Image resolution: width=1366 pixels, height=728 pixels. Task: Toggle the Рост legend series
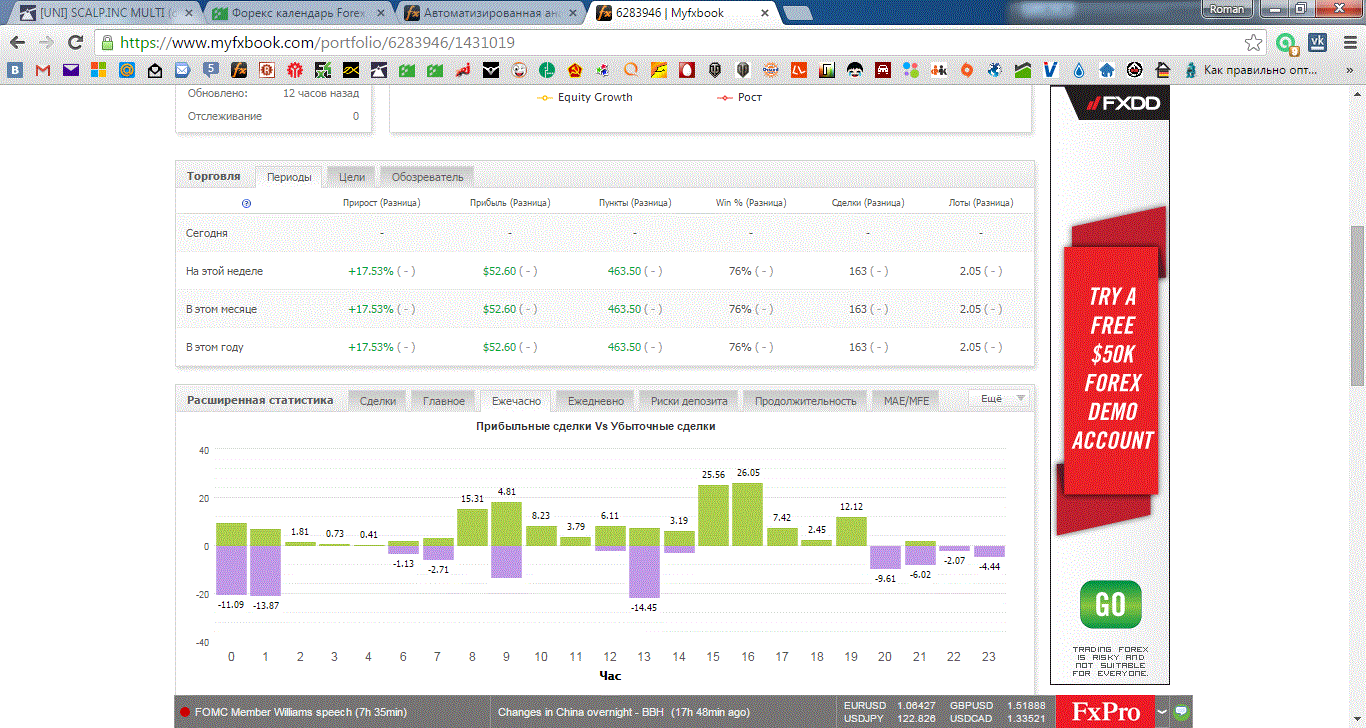pos(740,97)
